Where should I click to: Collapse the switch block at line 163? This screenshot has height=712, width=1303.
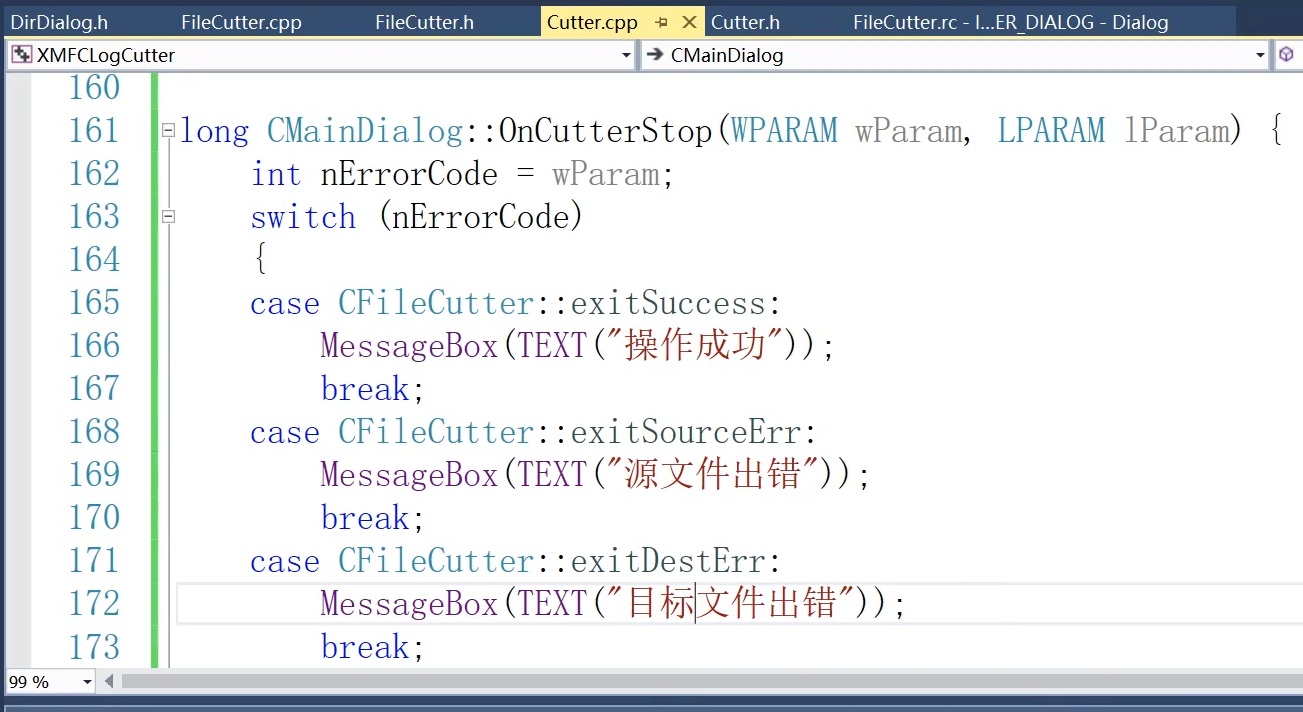click(168, 216)
